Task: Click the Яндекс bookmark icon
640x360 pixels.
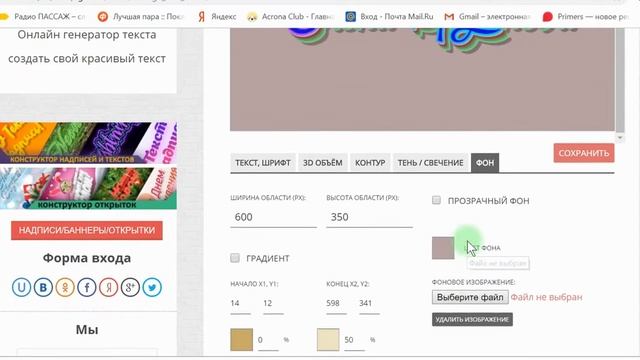Action: coord(201,17)
